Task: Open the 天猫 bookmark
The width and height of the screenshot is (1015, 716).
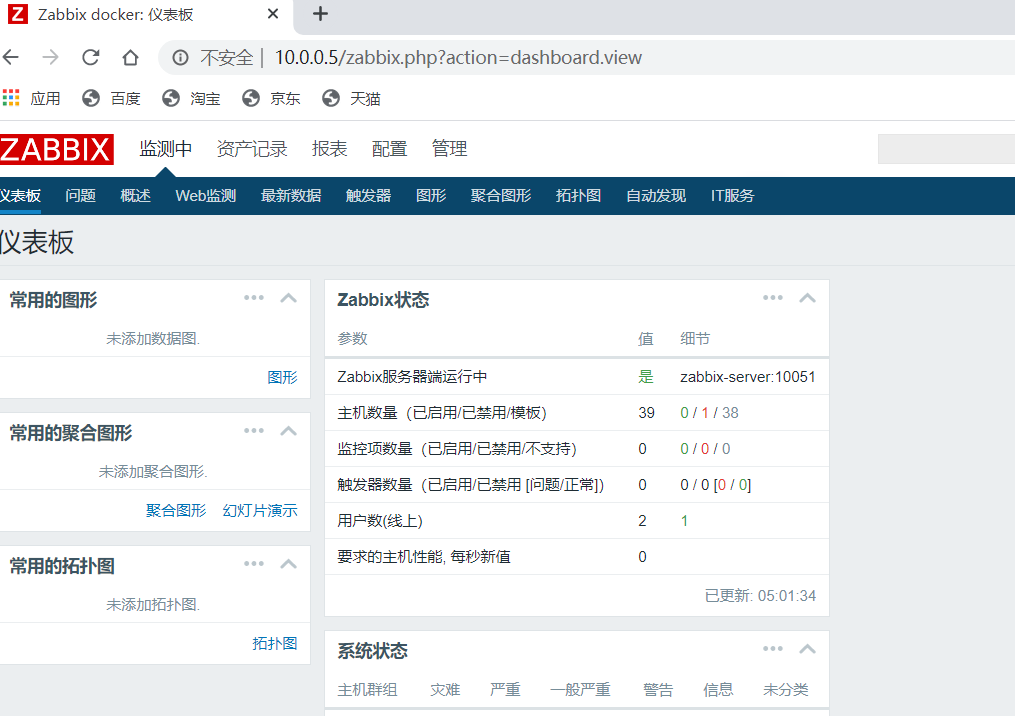Action: [x=351, y=98]
